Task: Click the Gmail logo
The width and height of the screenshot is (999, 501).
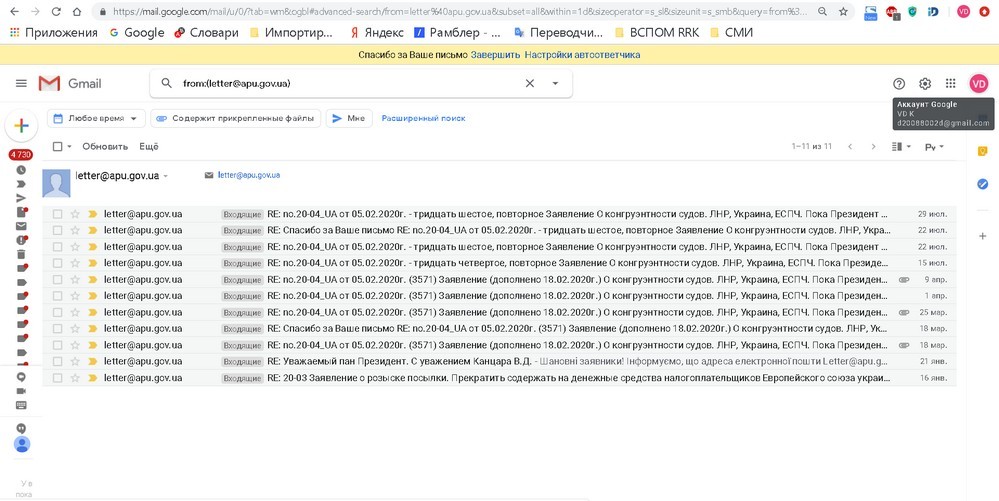Action: coord(70,84)
